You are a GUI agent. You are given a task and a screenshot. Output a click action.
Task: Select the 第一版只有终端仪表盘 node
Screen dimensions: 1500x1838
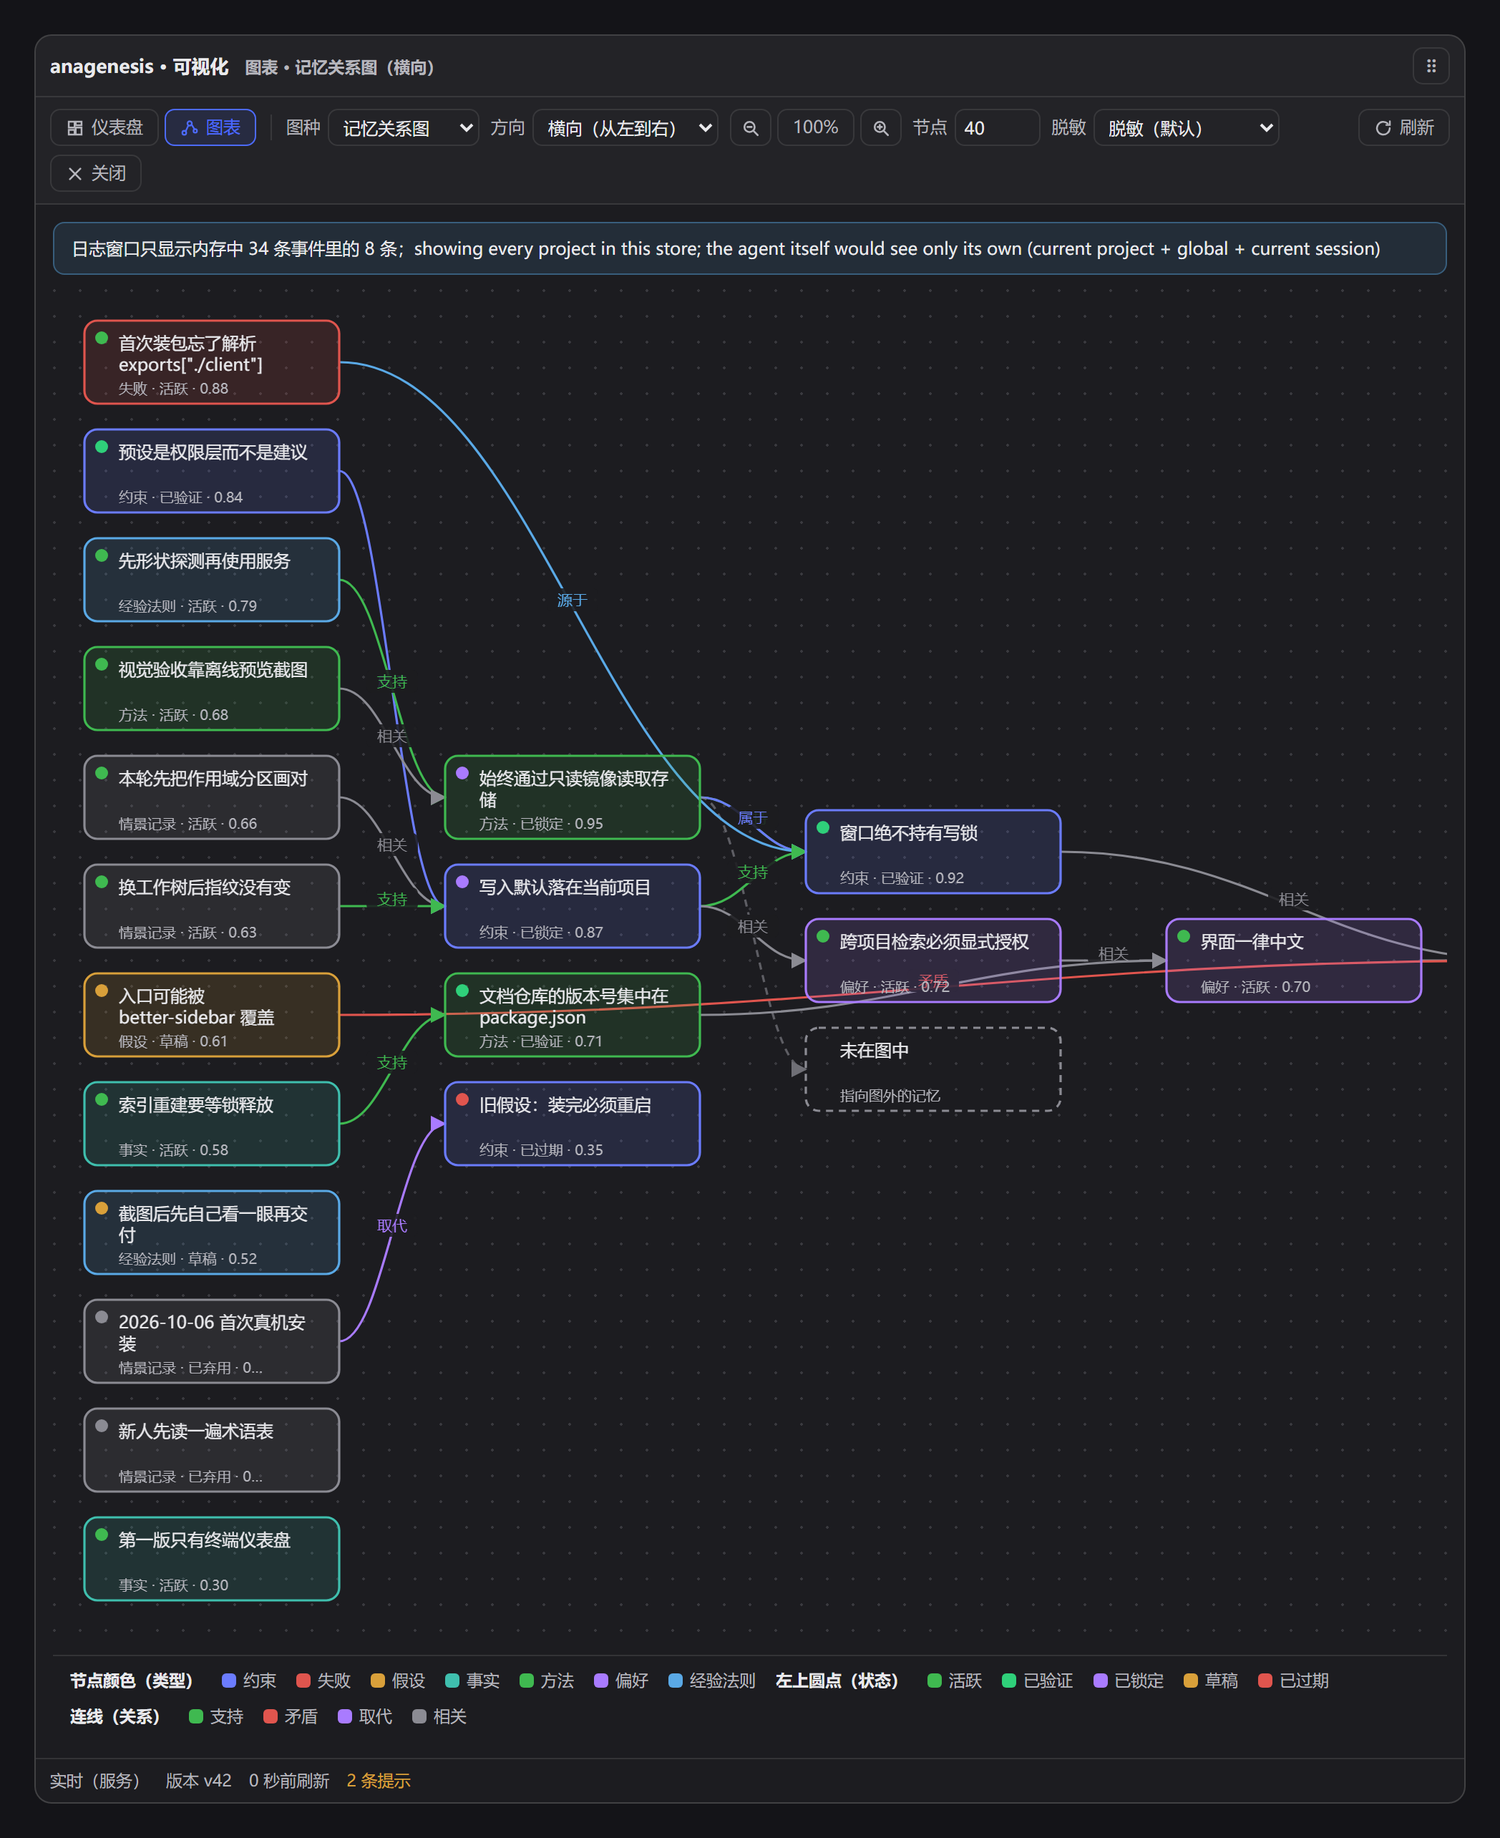click(212, 1559)
